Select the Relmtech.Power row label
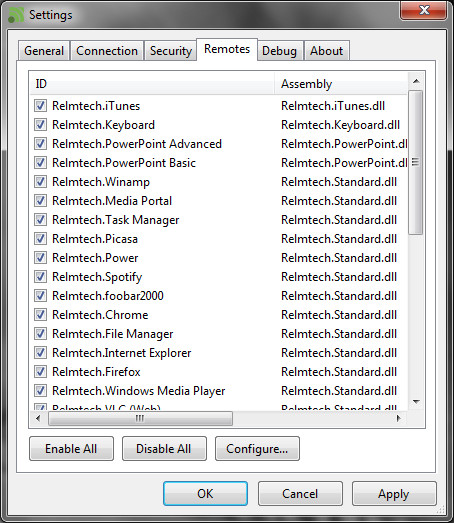This screenshot has height=523, width=454. (95, 258)
